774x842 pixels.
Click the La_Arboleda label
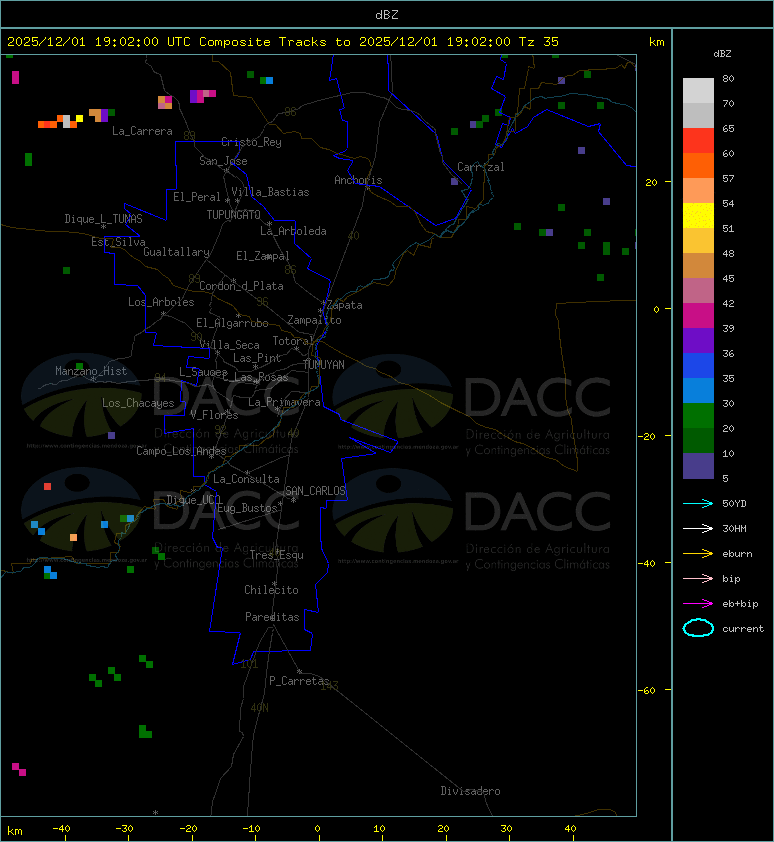click(x=293, y=231)
